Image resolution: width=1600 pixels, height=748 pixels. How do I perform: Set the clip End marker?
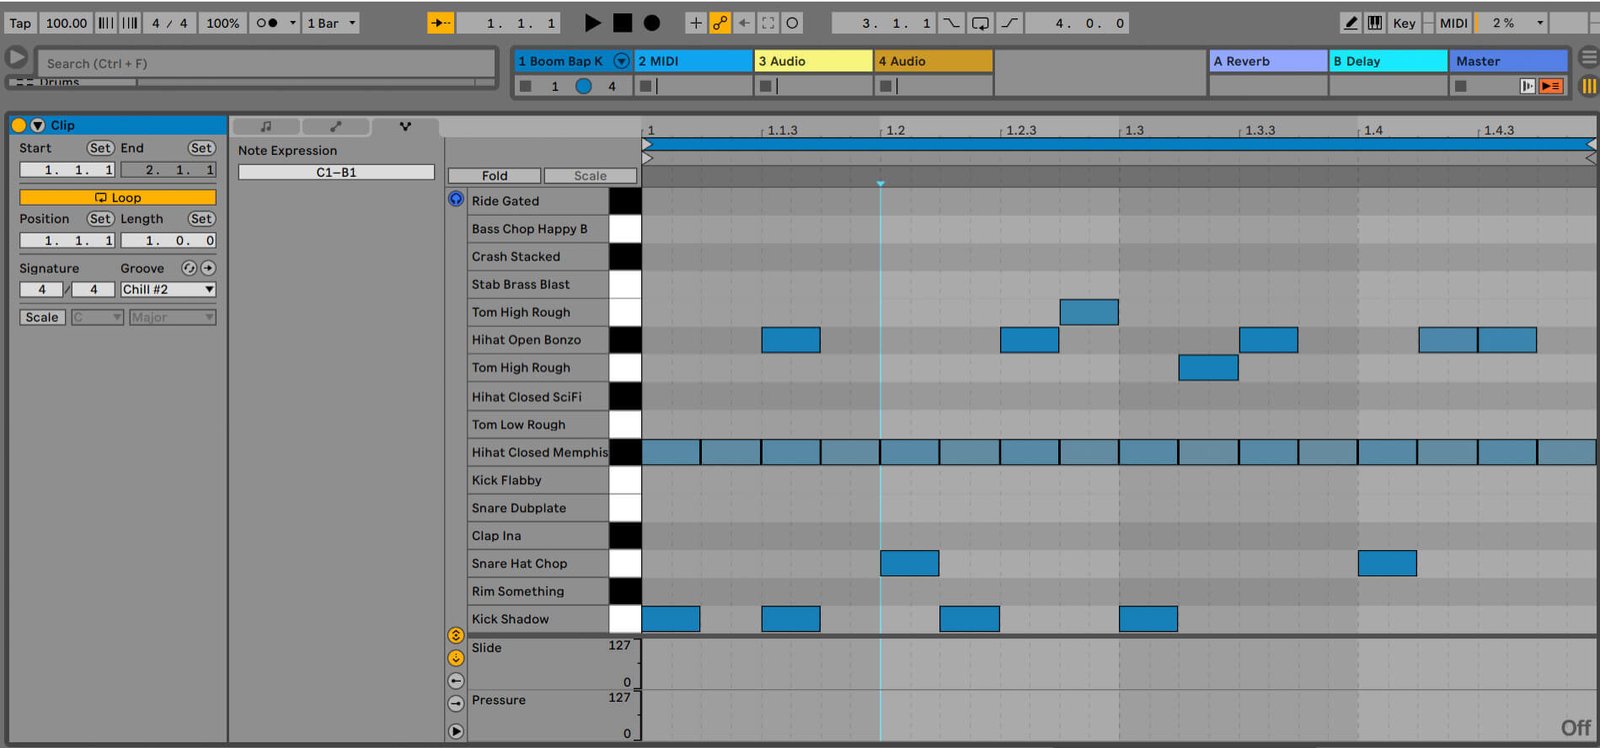pyautogui.click(x=201, y=148)
